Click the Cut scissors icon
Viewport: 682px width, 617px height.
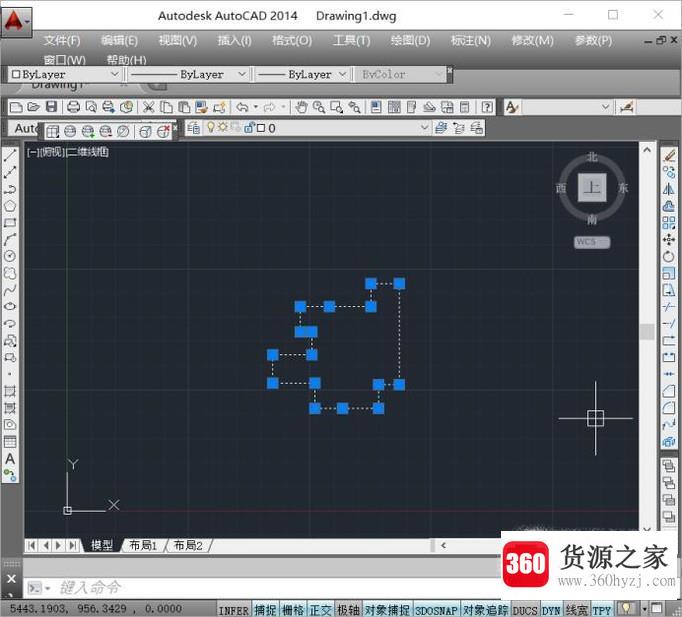[148, 107]
